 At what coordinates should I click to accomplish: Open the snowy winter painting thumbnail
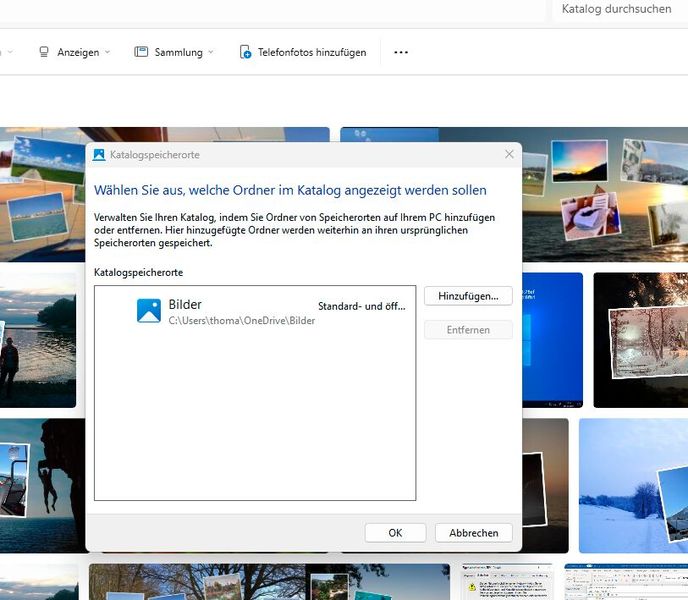[641, 340]
